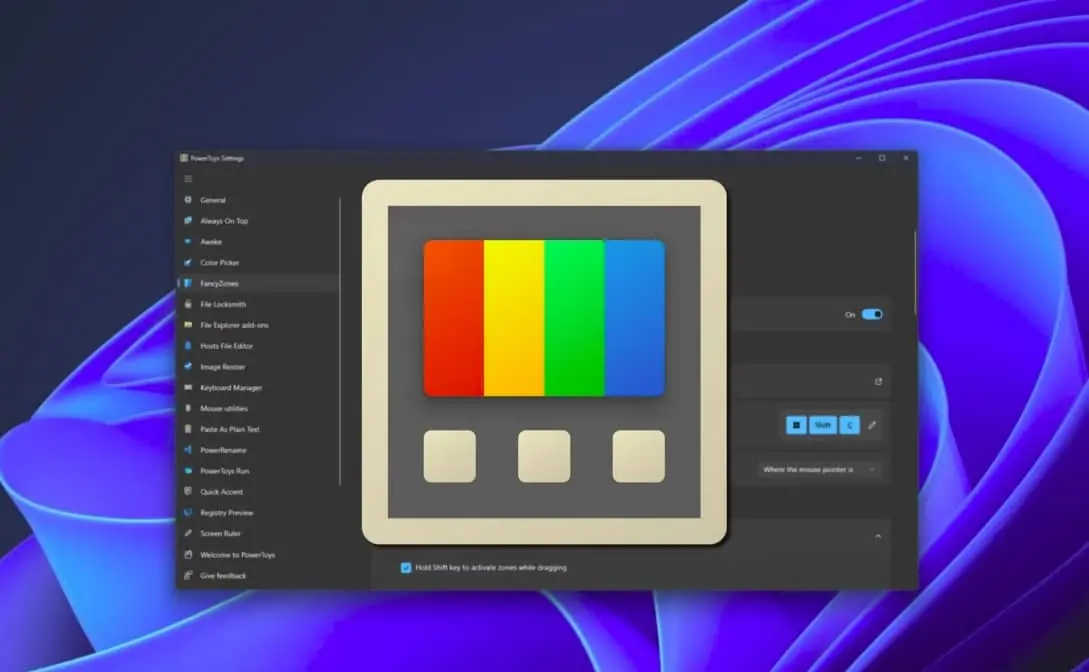This screenshot has width=1089, height=672.
Task: Select the PowerRename icon
Action: 188,450
